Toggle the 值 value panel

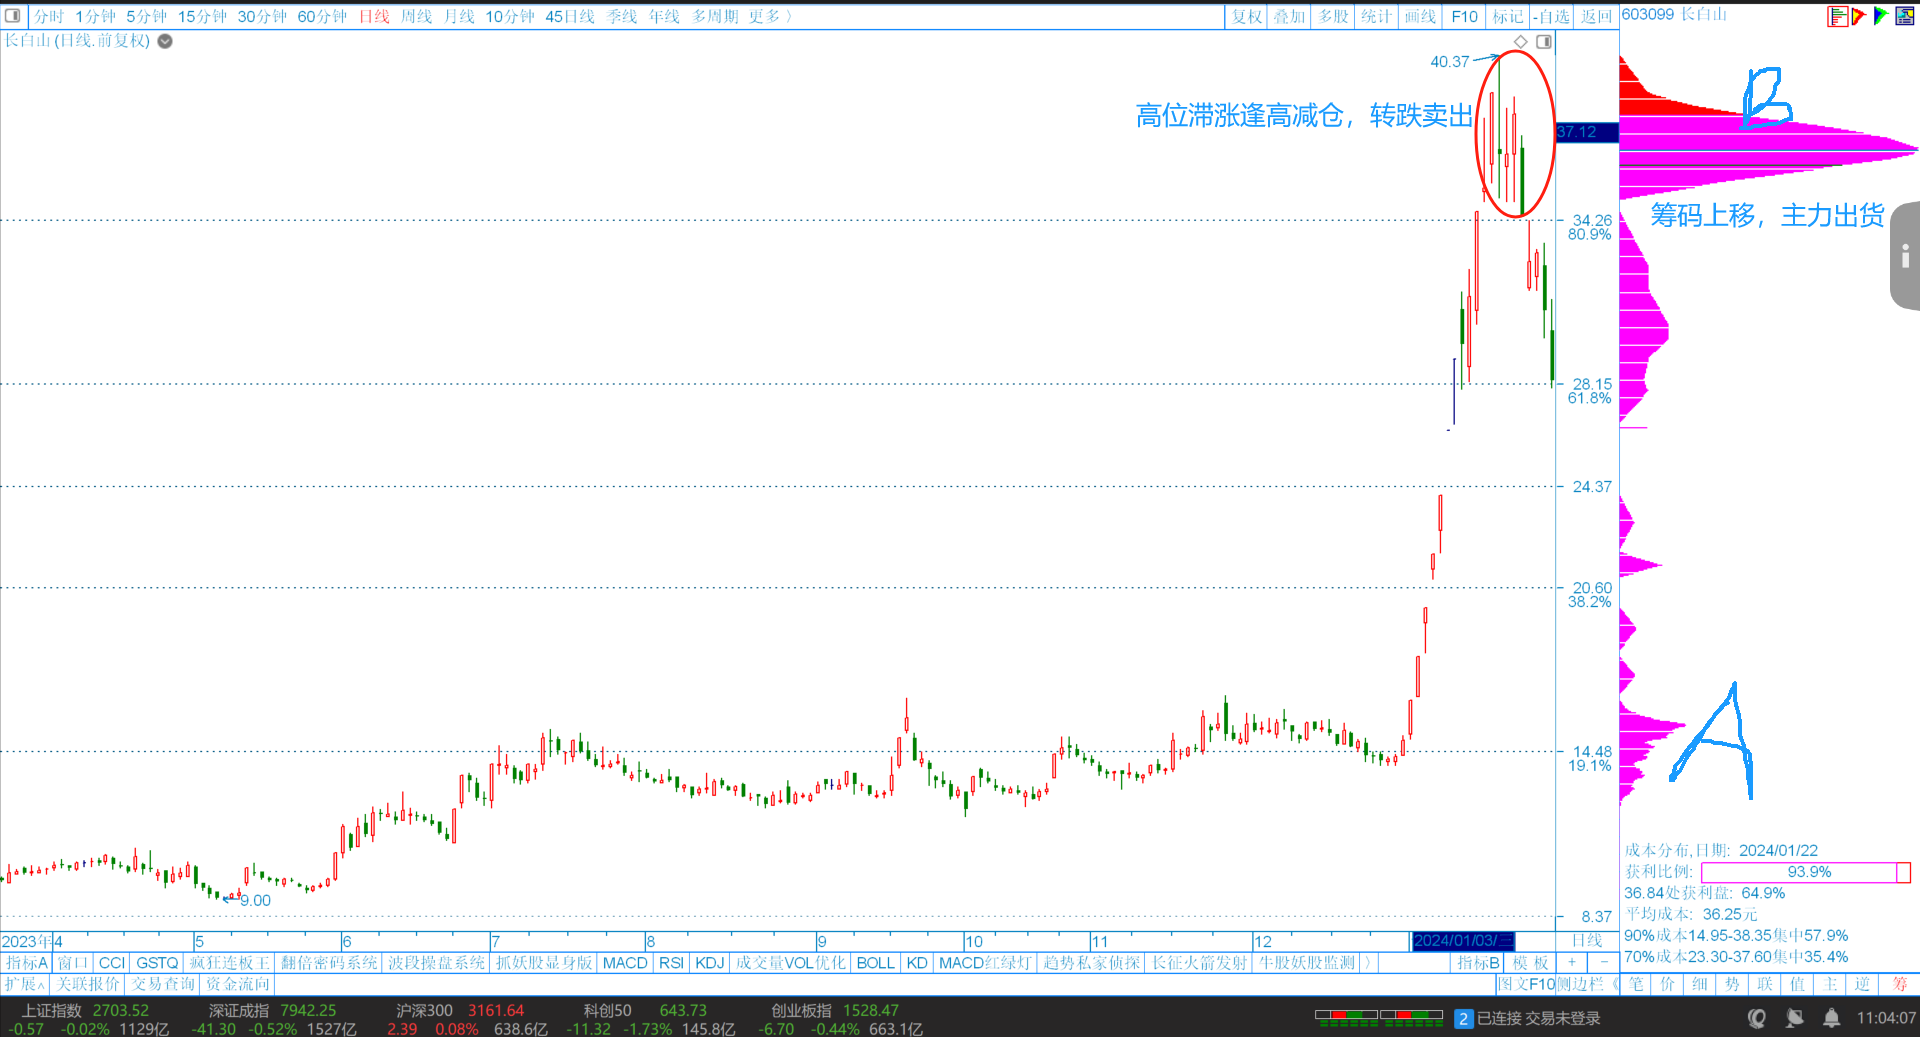[1798, 984]
